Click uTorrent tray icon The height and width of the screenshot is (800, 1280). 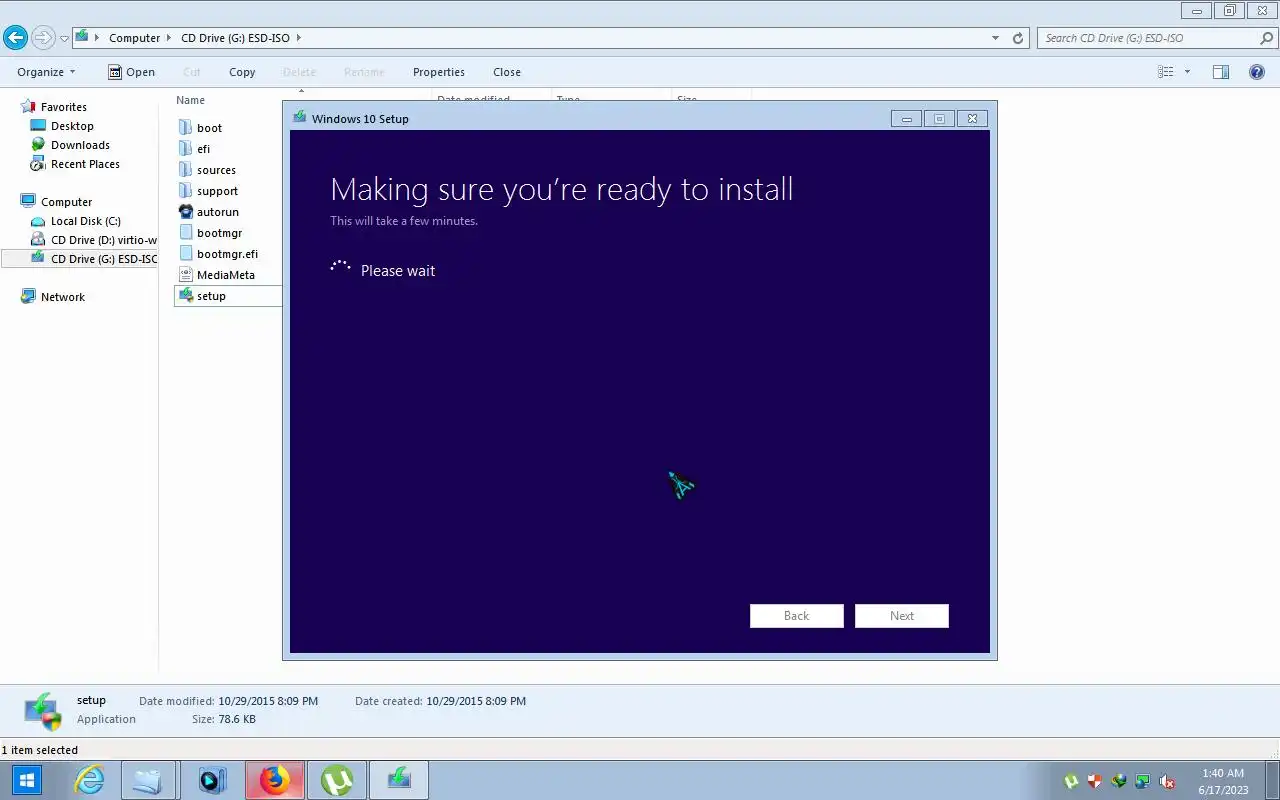[1071, 781]
